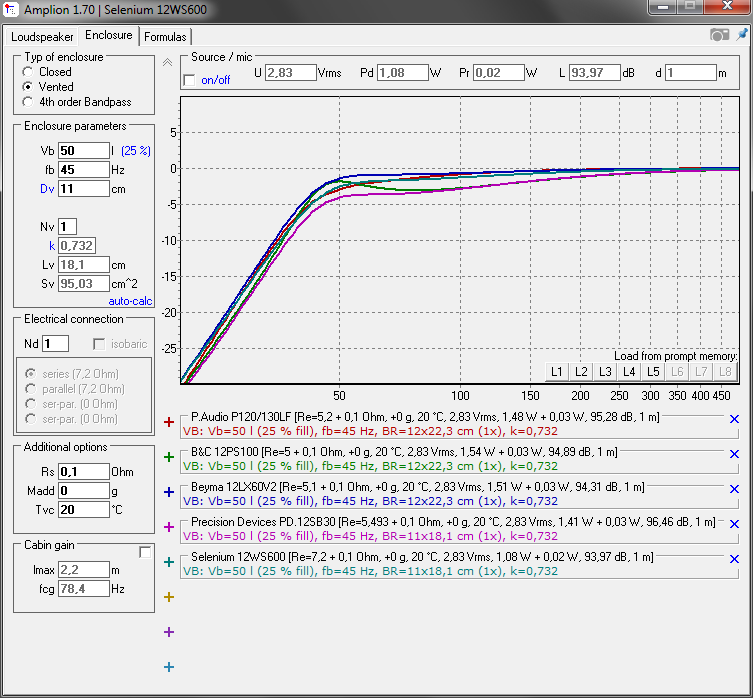This screenshot has height=698, width=753.
Task: Click the green plus for B&C 12PS100
Action: [169, 457]
